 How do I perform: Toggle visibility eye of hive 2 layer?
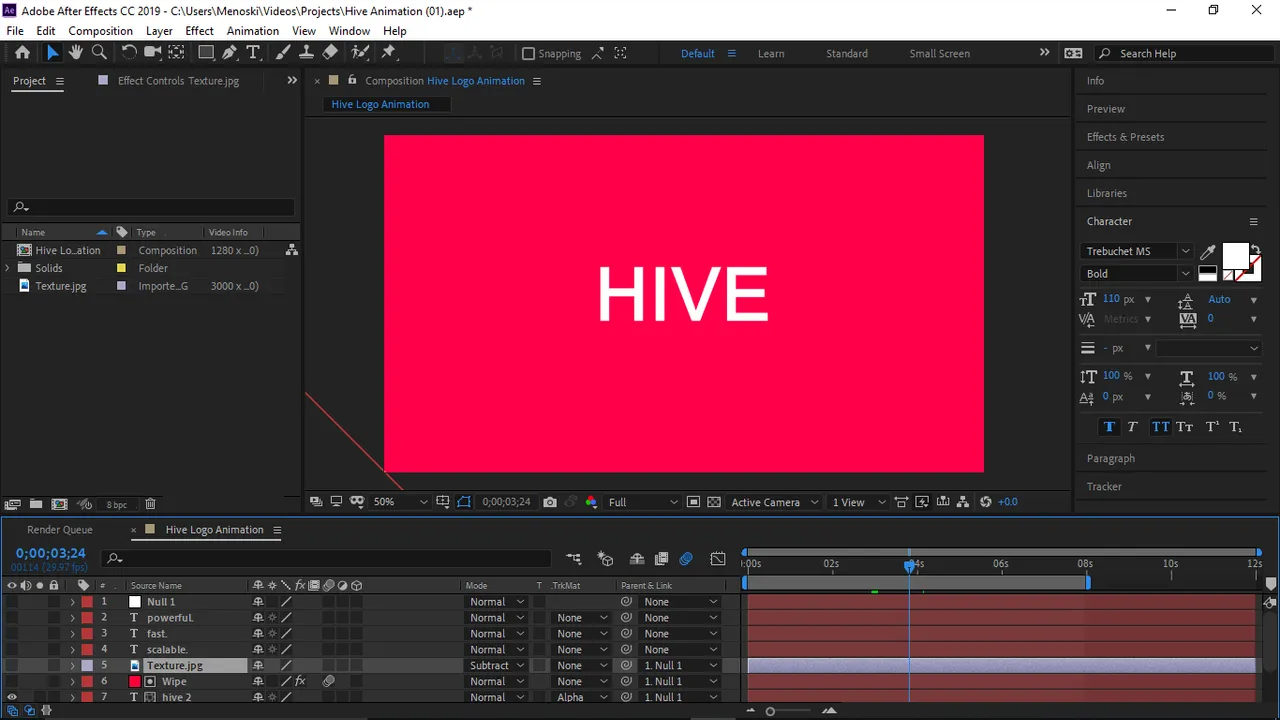tap(12, 697)
